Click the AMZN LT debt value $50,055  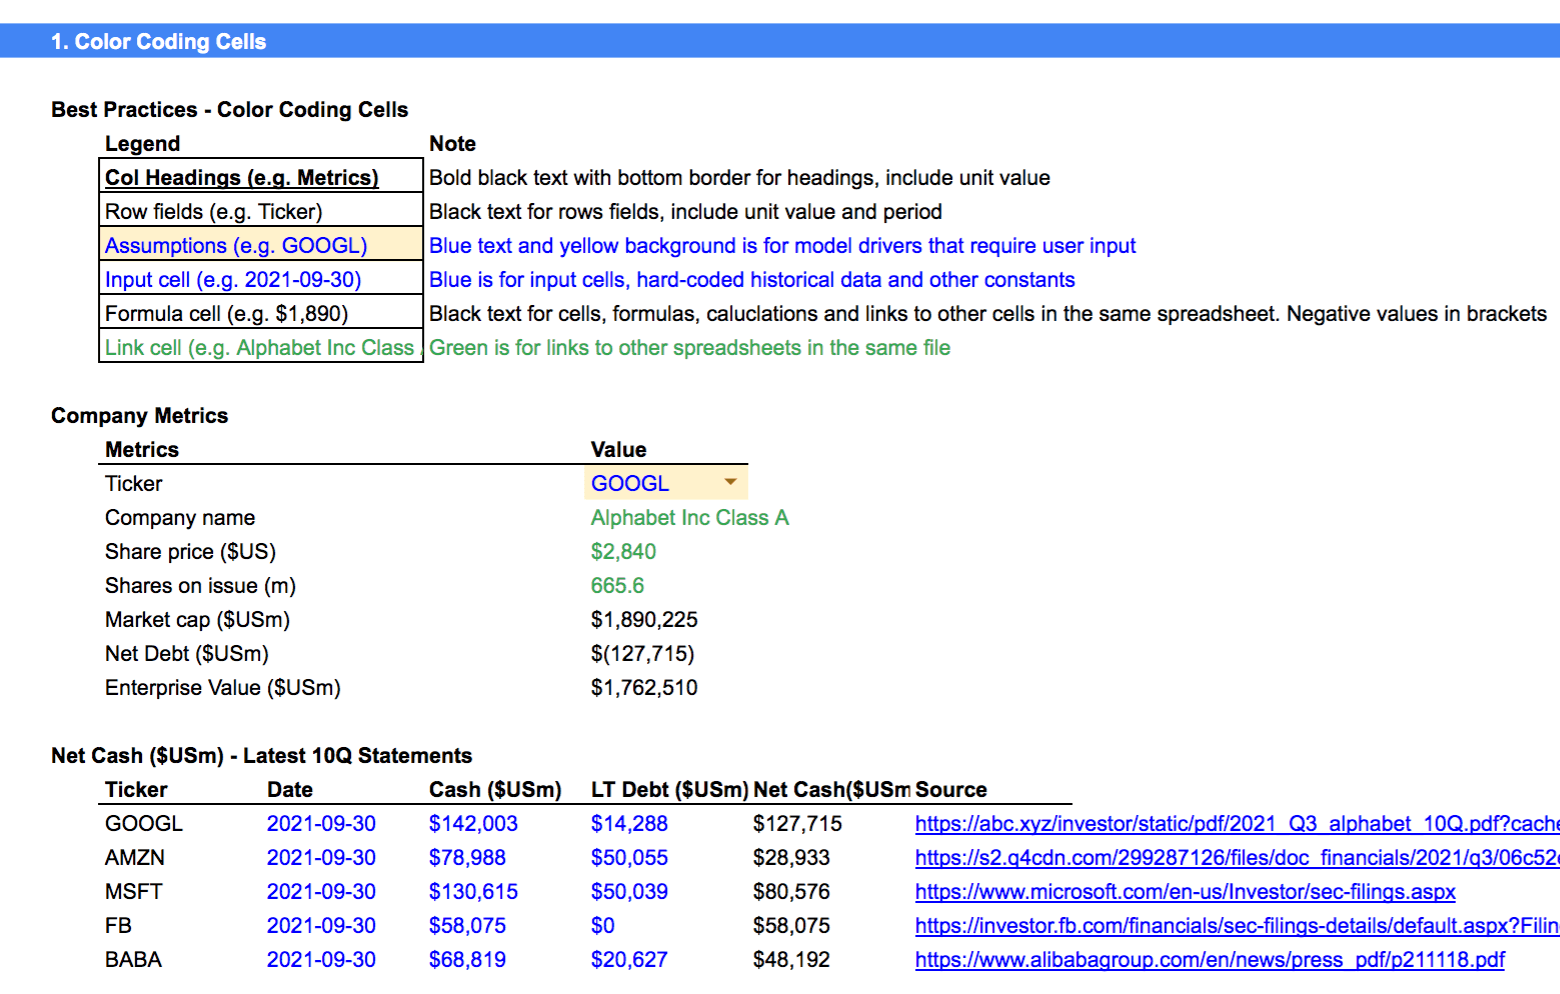pos(629,858)
